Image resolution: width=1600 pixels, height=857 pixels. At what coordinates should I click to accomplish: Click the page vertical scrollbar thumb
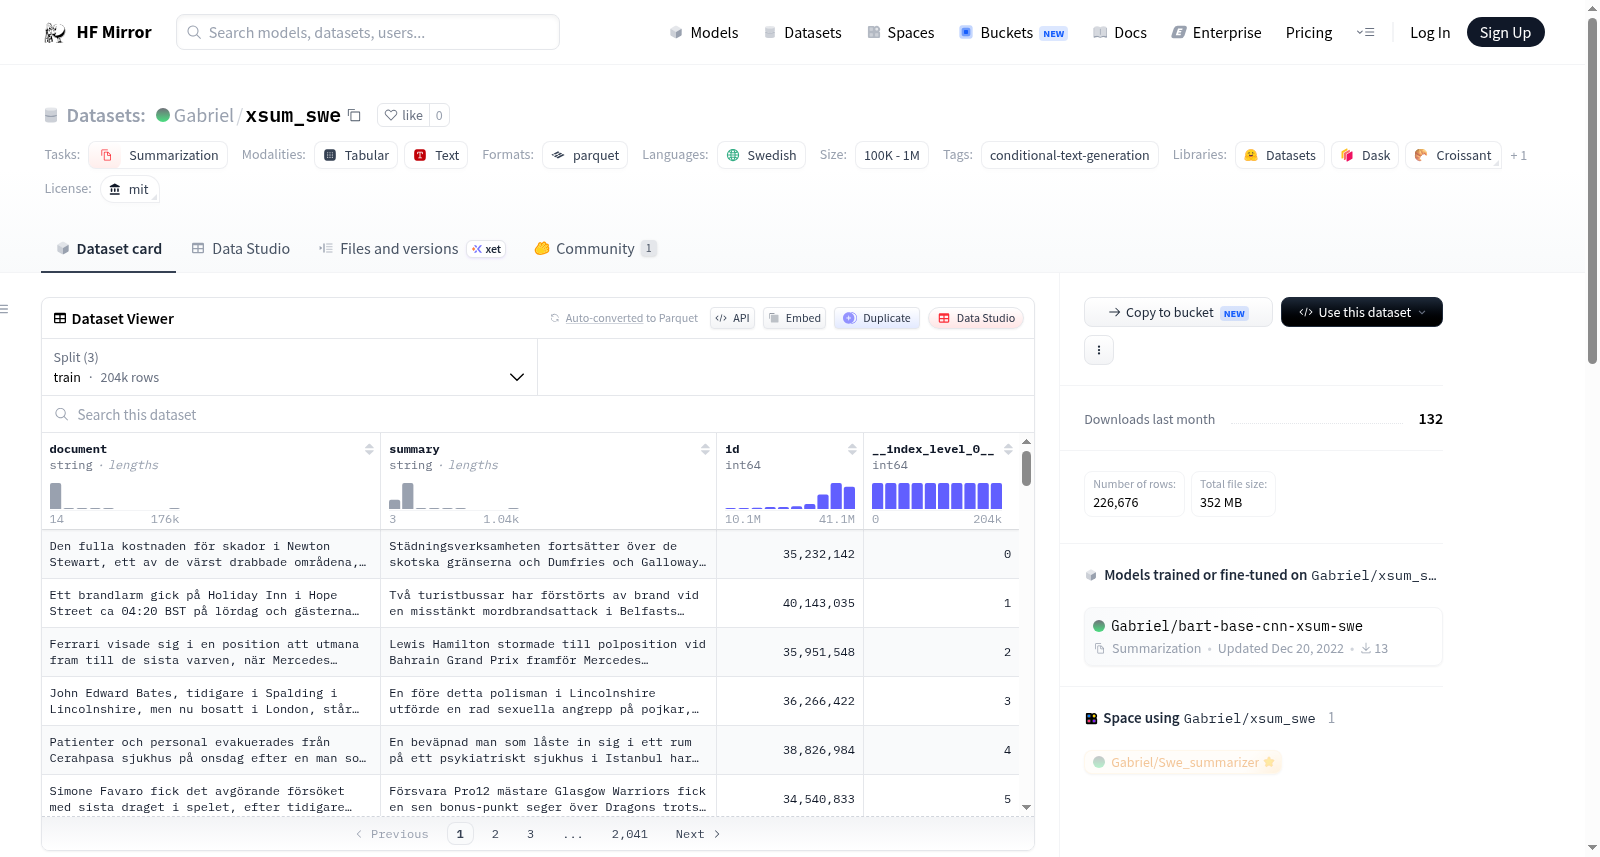(x=1592, y=190)
